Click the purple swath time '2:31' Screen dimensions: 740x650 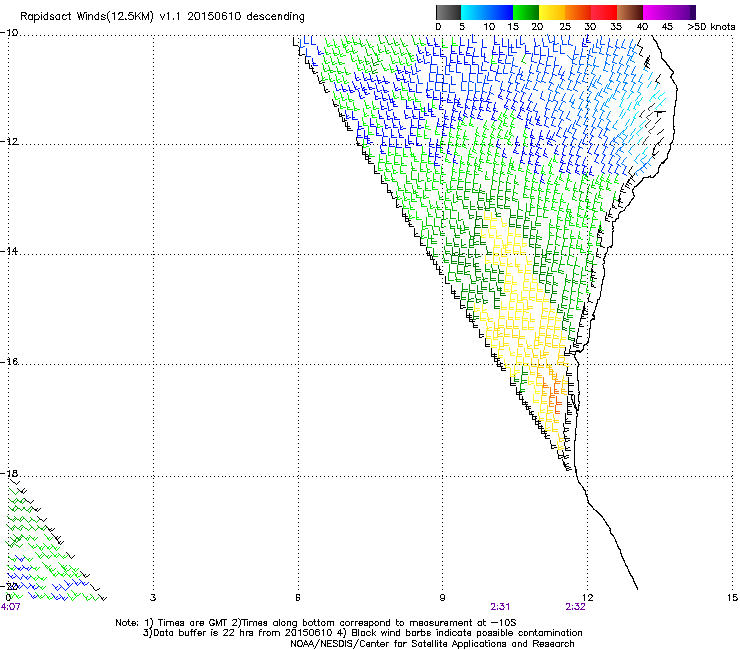[500, 607]
